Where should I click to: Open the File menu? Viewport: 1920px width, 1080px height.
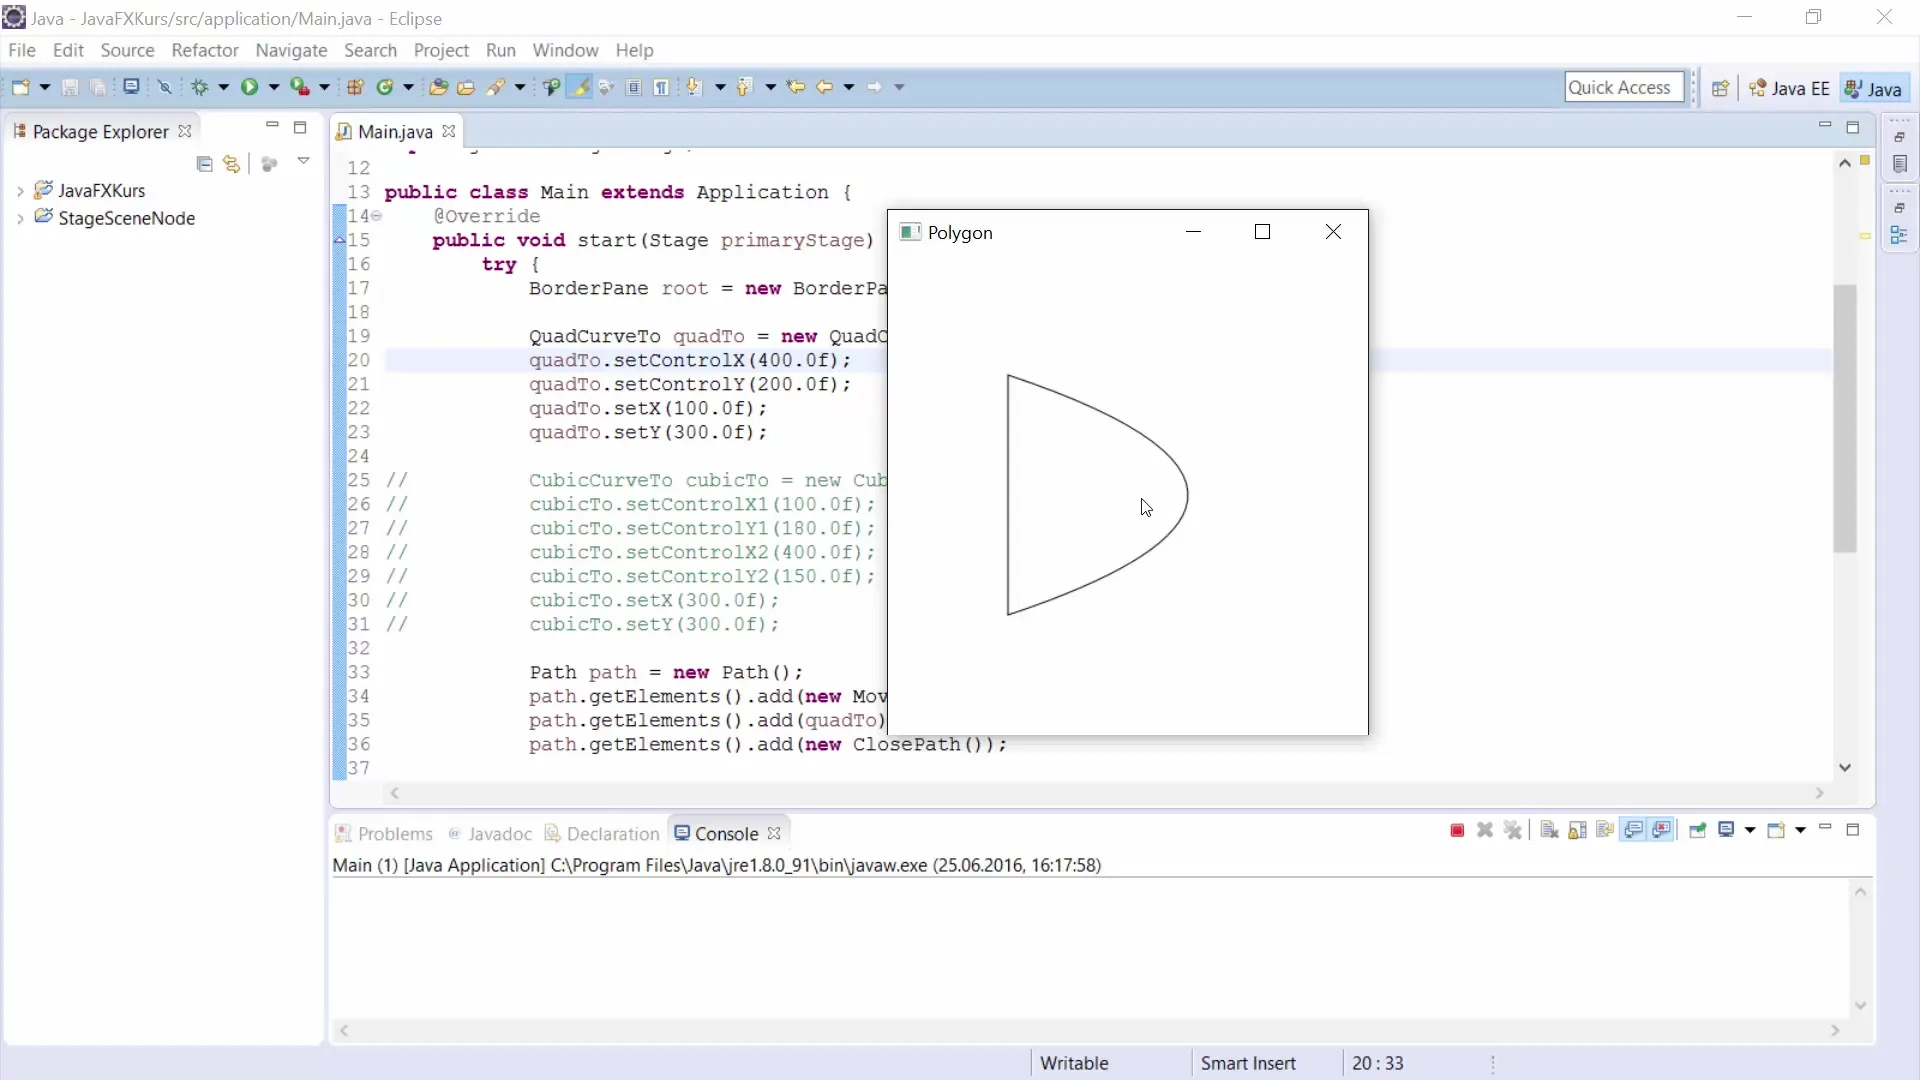pos(21,50)
